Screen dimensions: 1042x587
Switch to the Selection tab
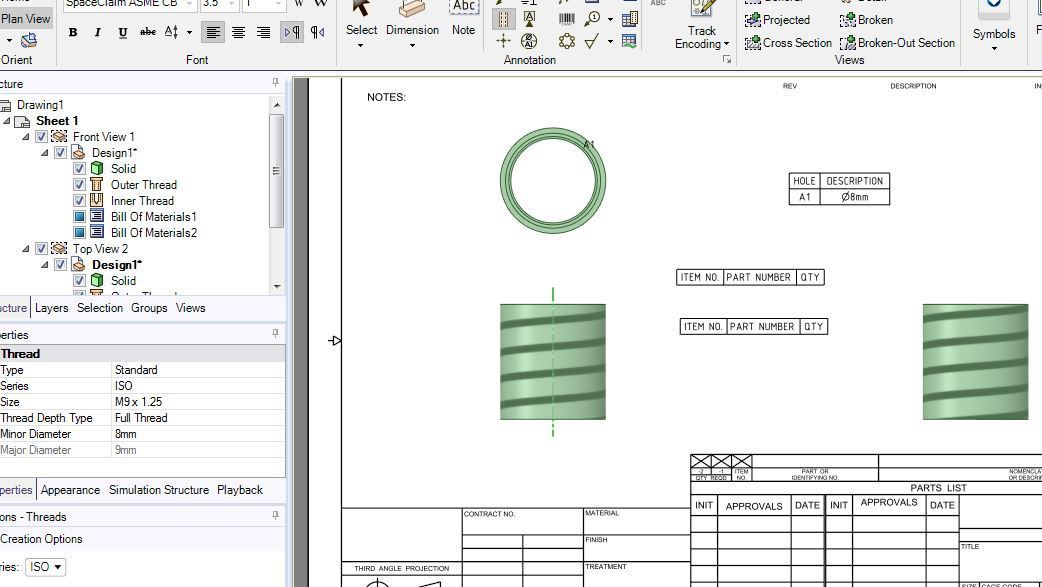point(100,308)
